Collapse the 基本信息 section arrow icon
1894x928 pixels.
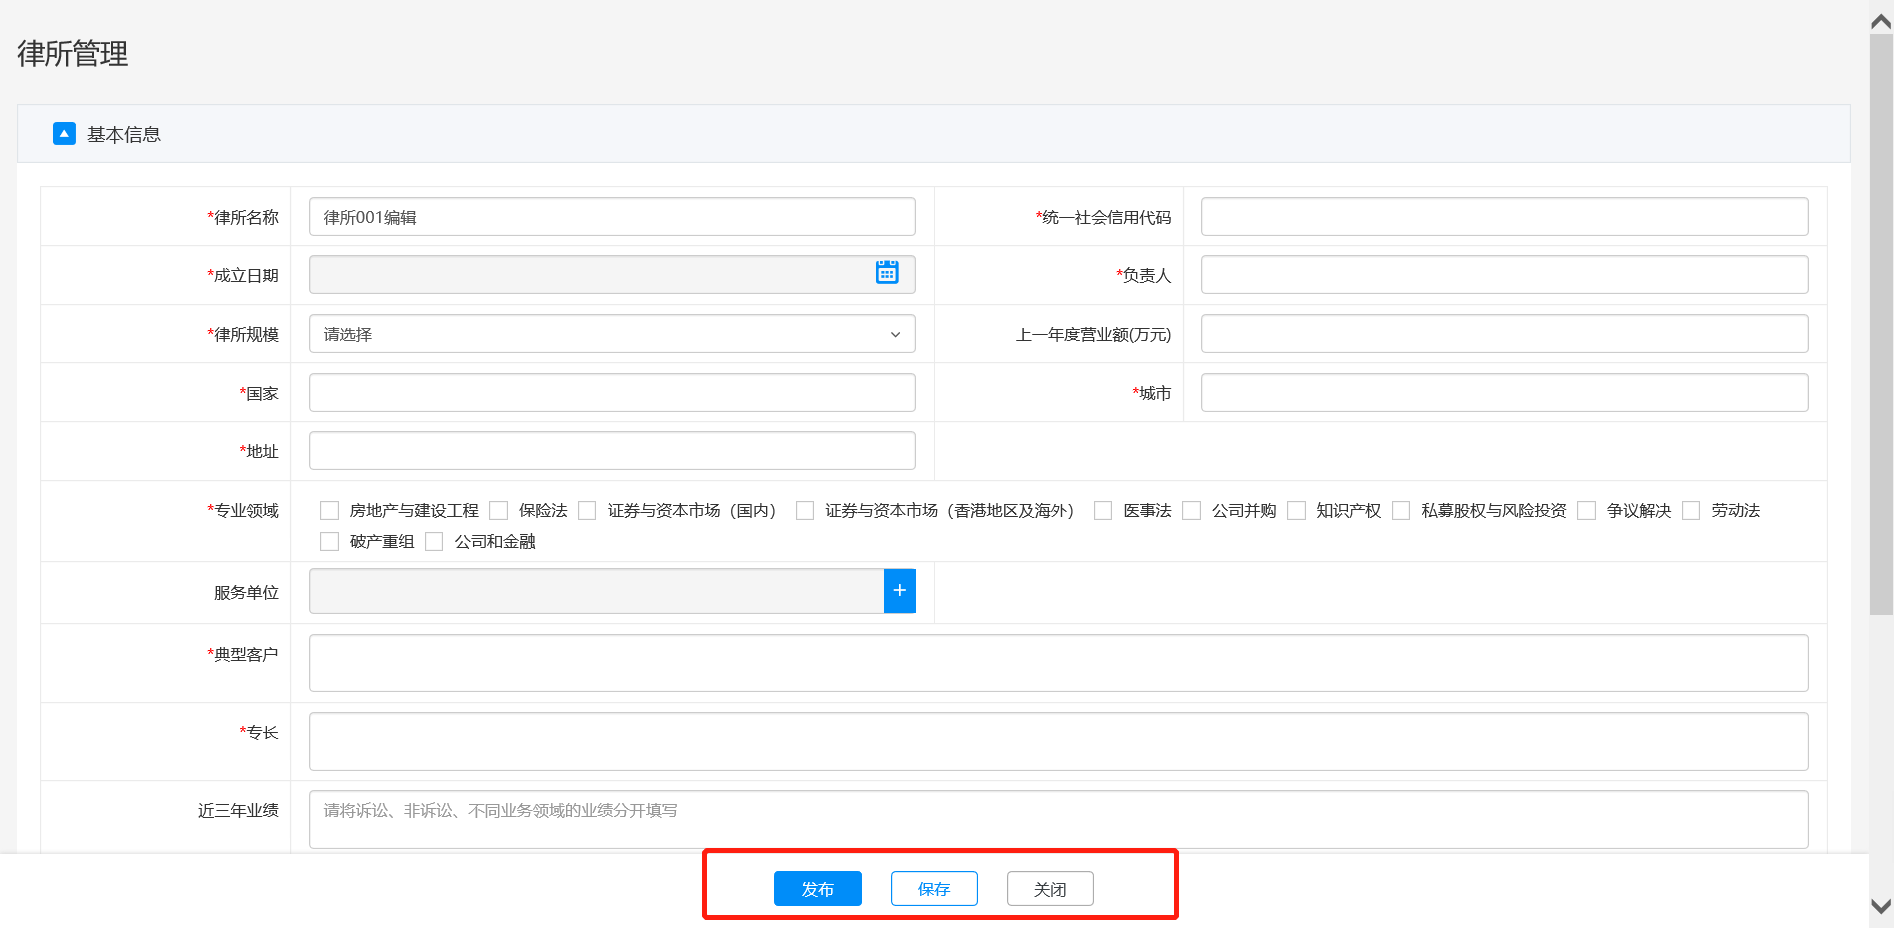(x=64, y=134)
